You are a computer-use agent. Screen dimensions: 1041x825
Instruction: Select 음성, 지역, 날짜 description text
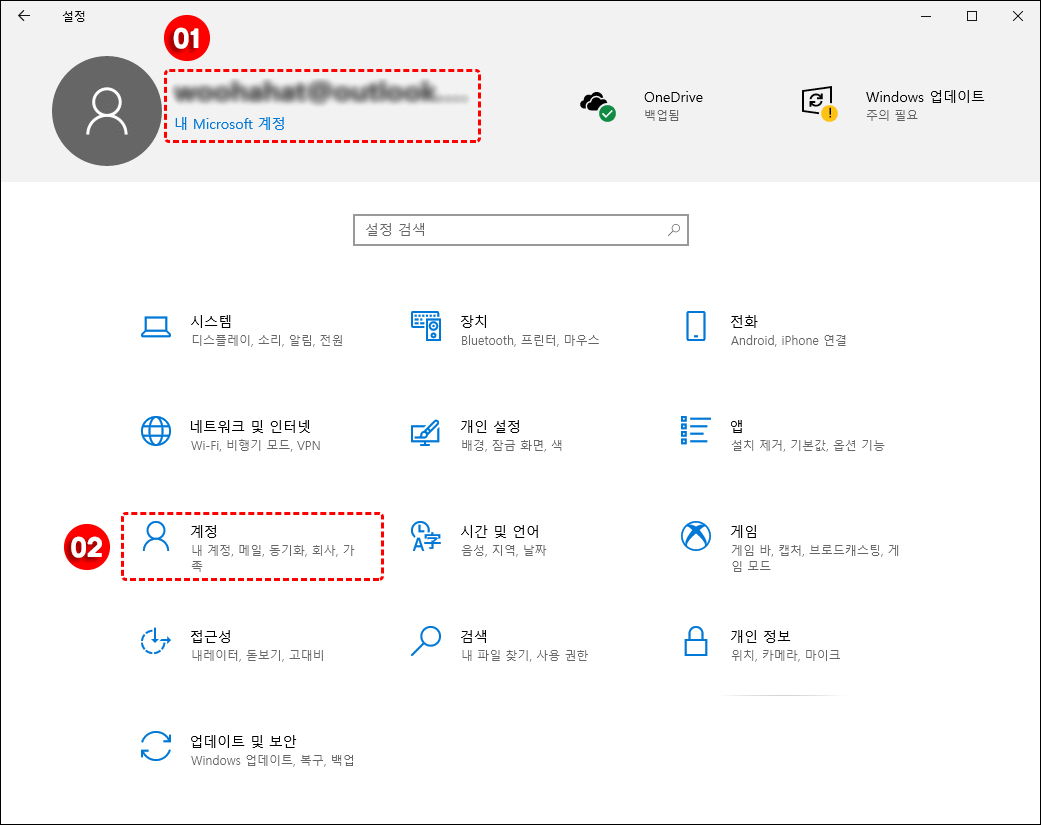tap(503, 550)
